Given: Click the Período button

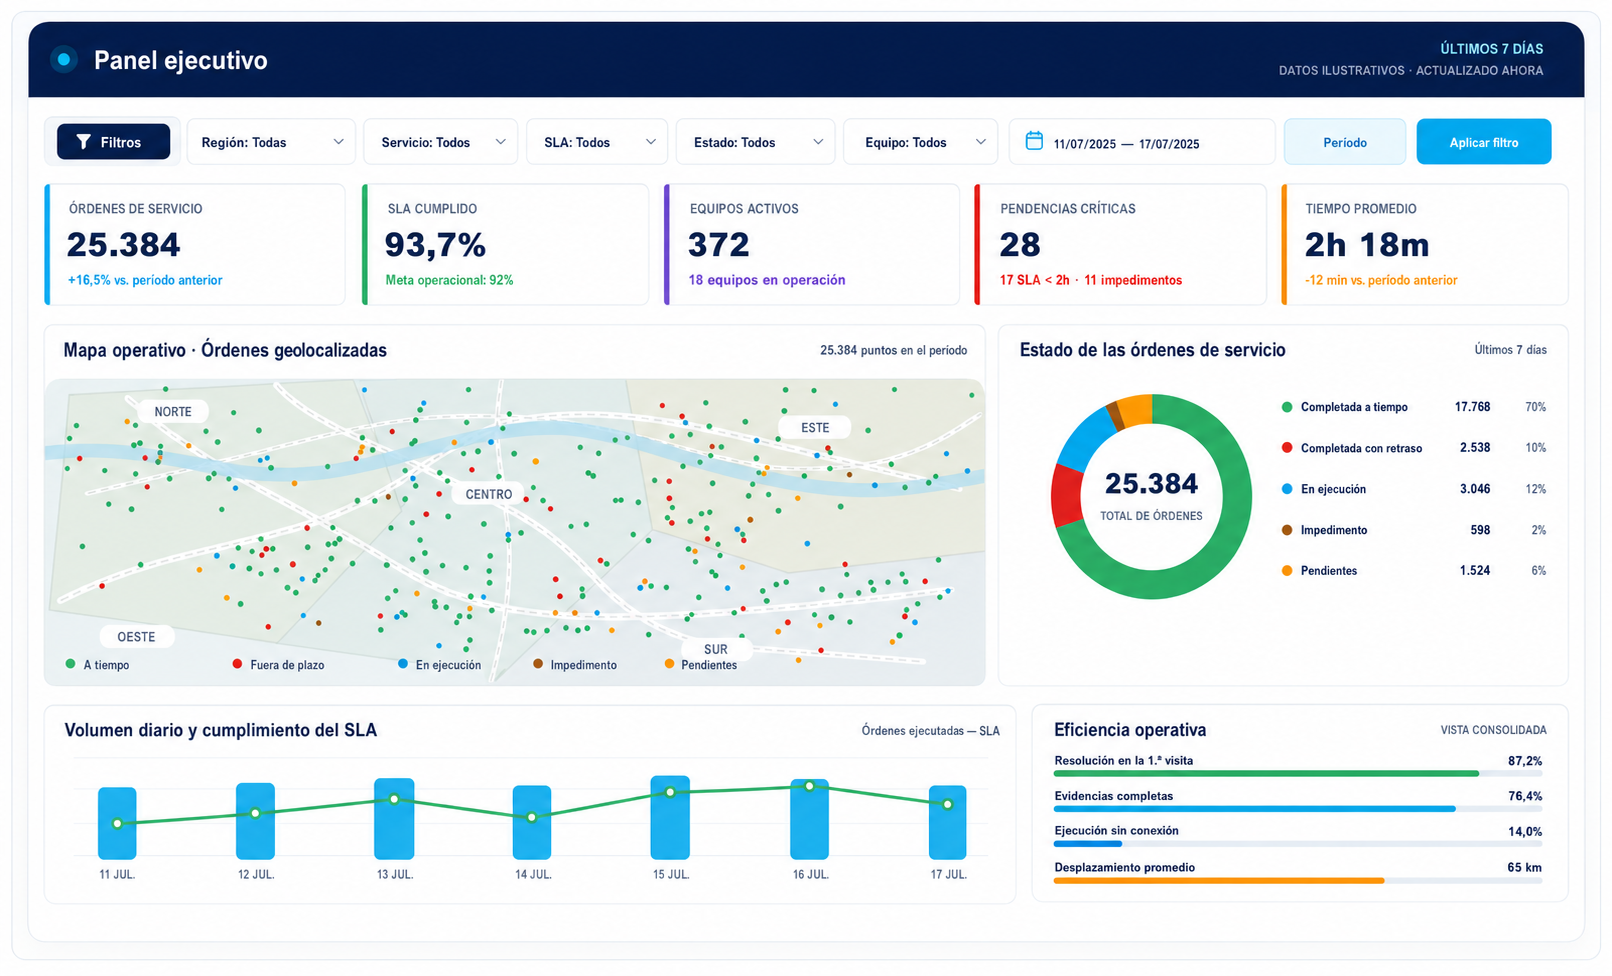Looking at the screenshot, I should pyautogui.click(x=1345, y=142).
